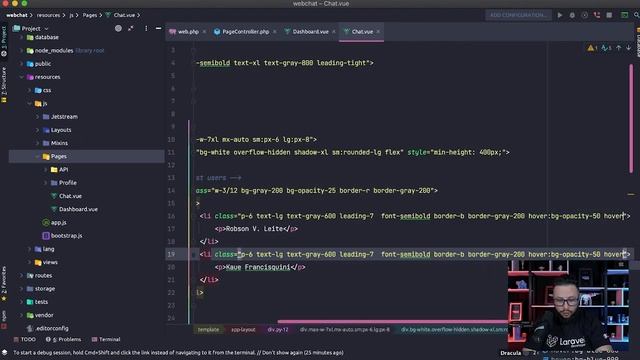Close the Chat.vue tab

click(378, 31)
